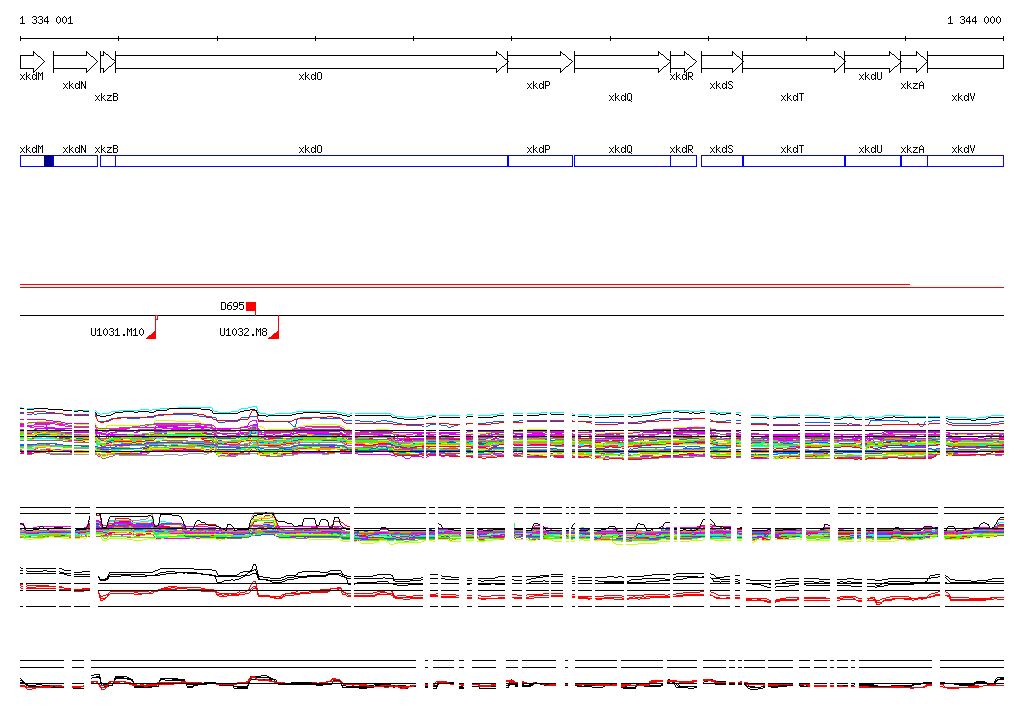Click the xkdT label under the top arrow
1024x714 pixels.
click(792, 97)
